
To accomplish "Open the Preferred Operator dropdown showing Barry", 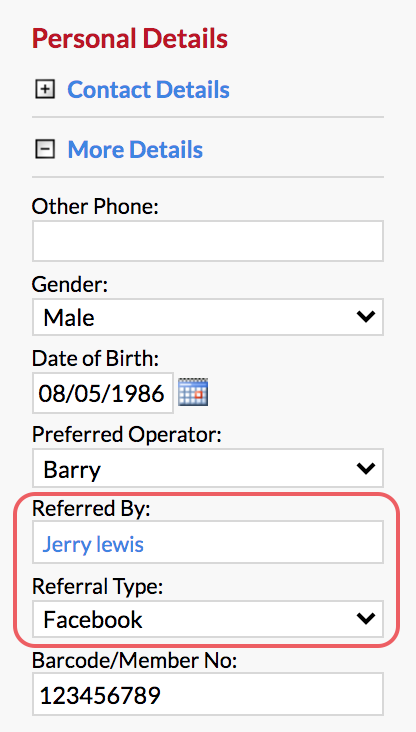I will (208, 468).
